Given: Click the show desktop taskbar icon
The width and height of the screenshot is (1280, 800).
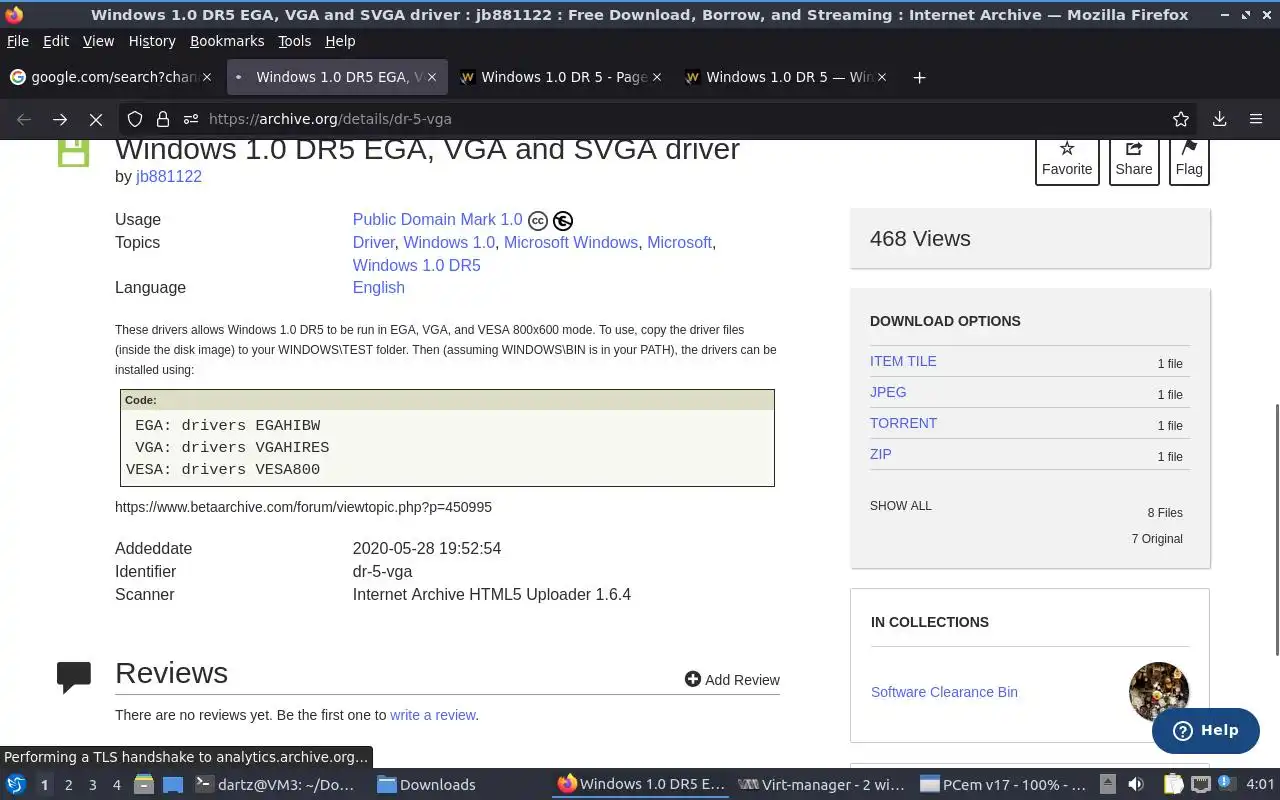Looking at the screenshot, I should coord(173,785).
